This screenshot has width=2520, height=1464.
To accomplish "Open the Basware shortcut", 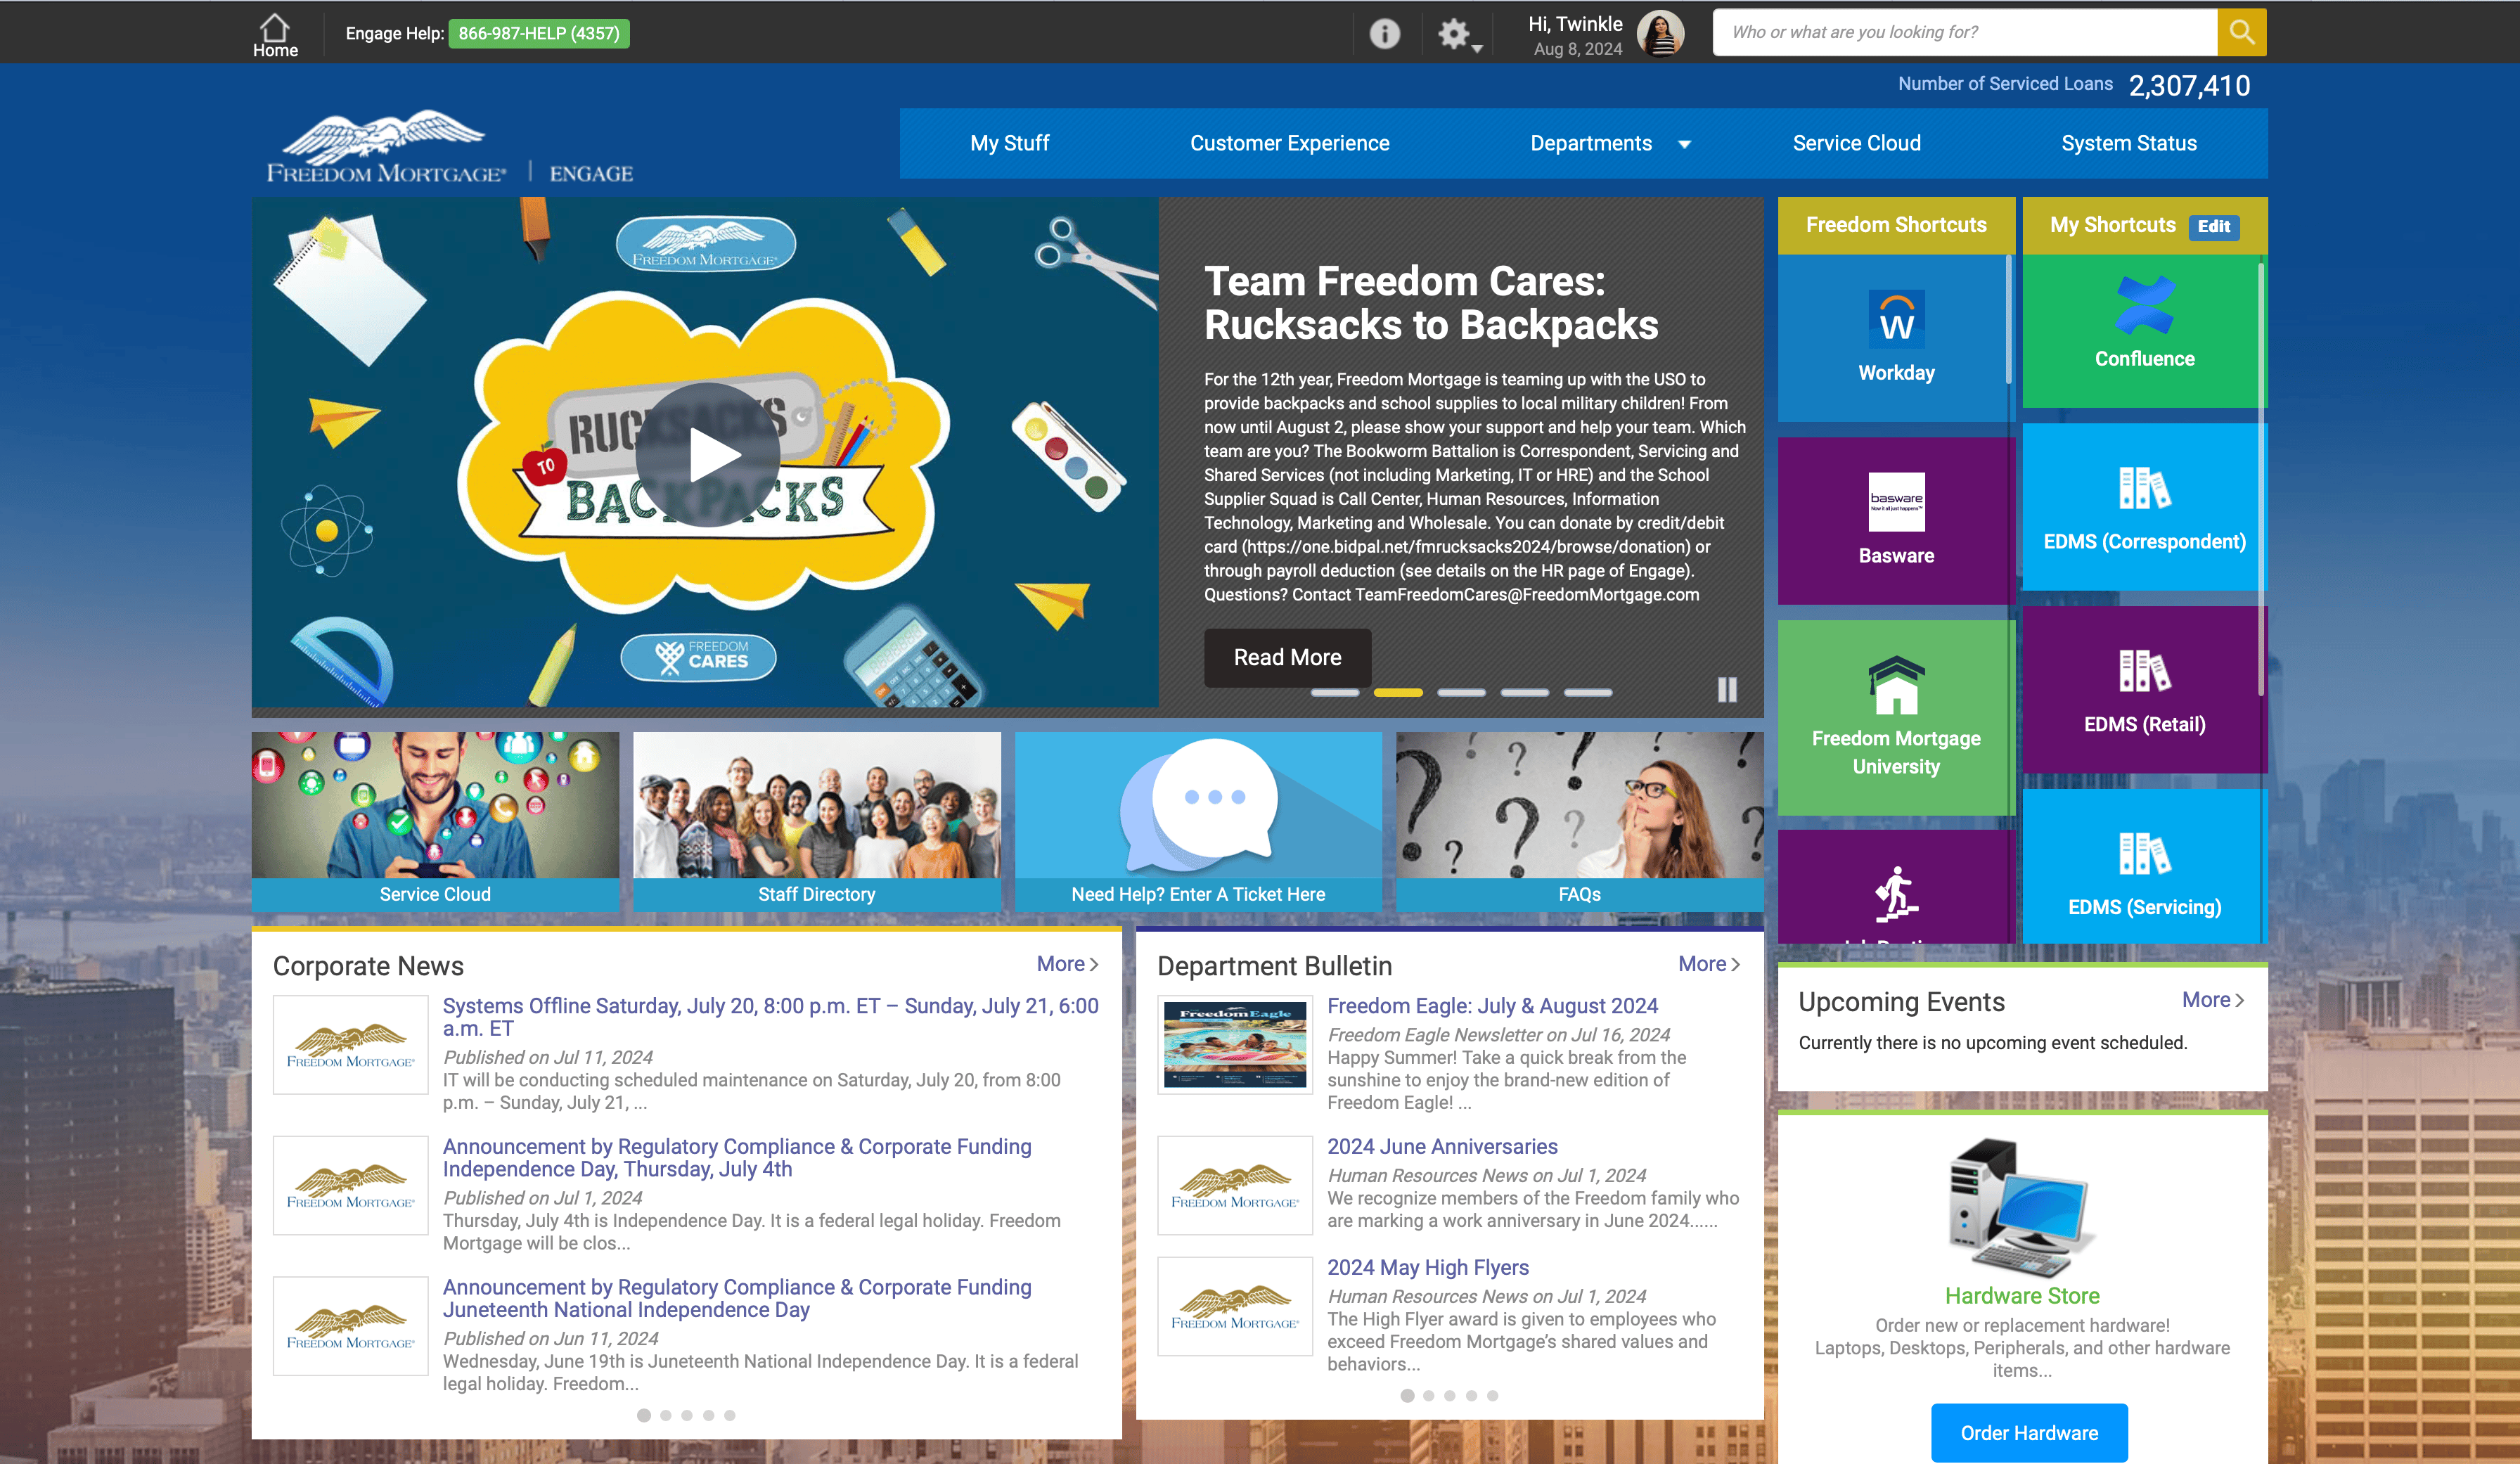I will (1895, 520).
